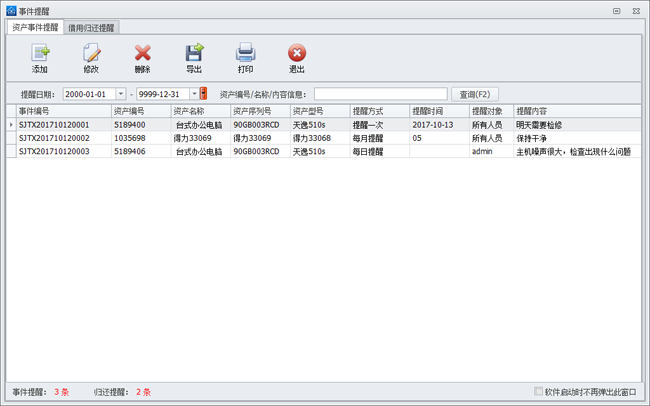Click the 提醒方式 column header

pyautogui.click(x=378, y=111)
